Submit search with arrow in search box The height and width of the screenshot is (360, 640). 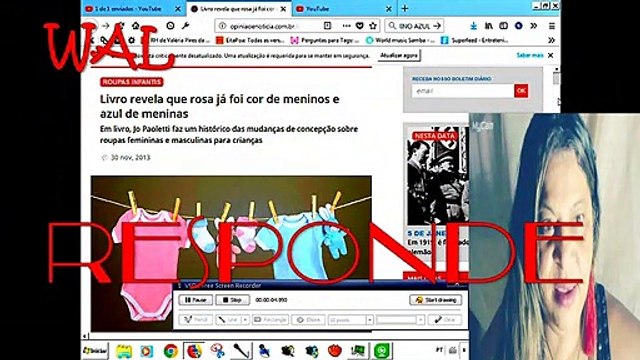tap(437, 26)
